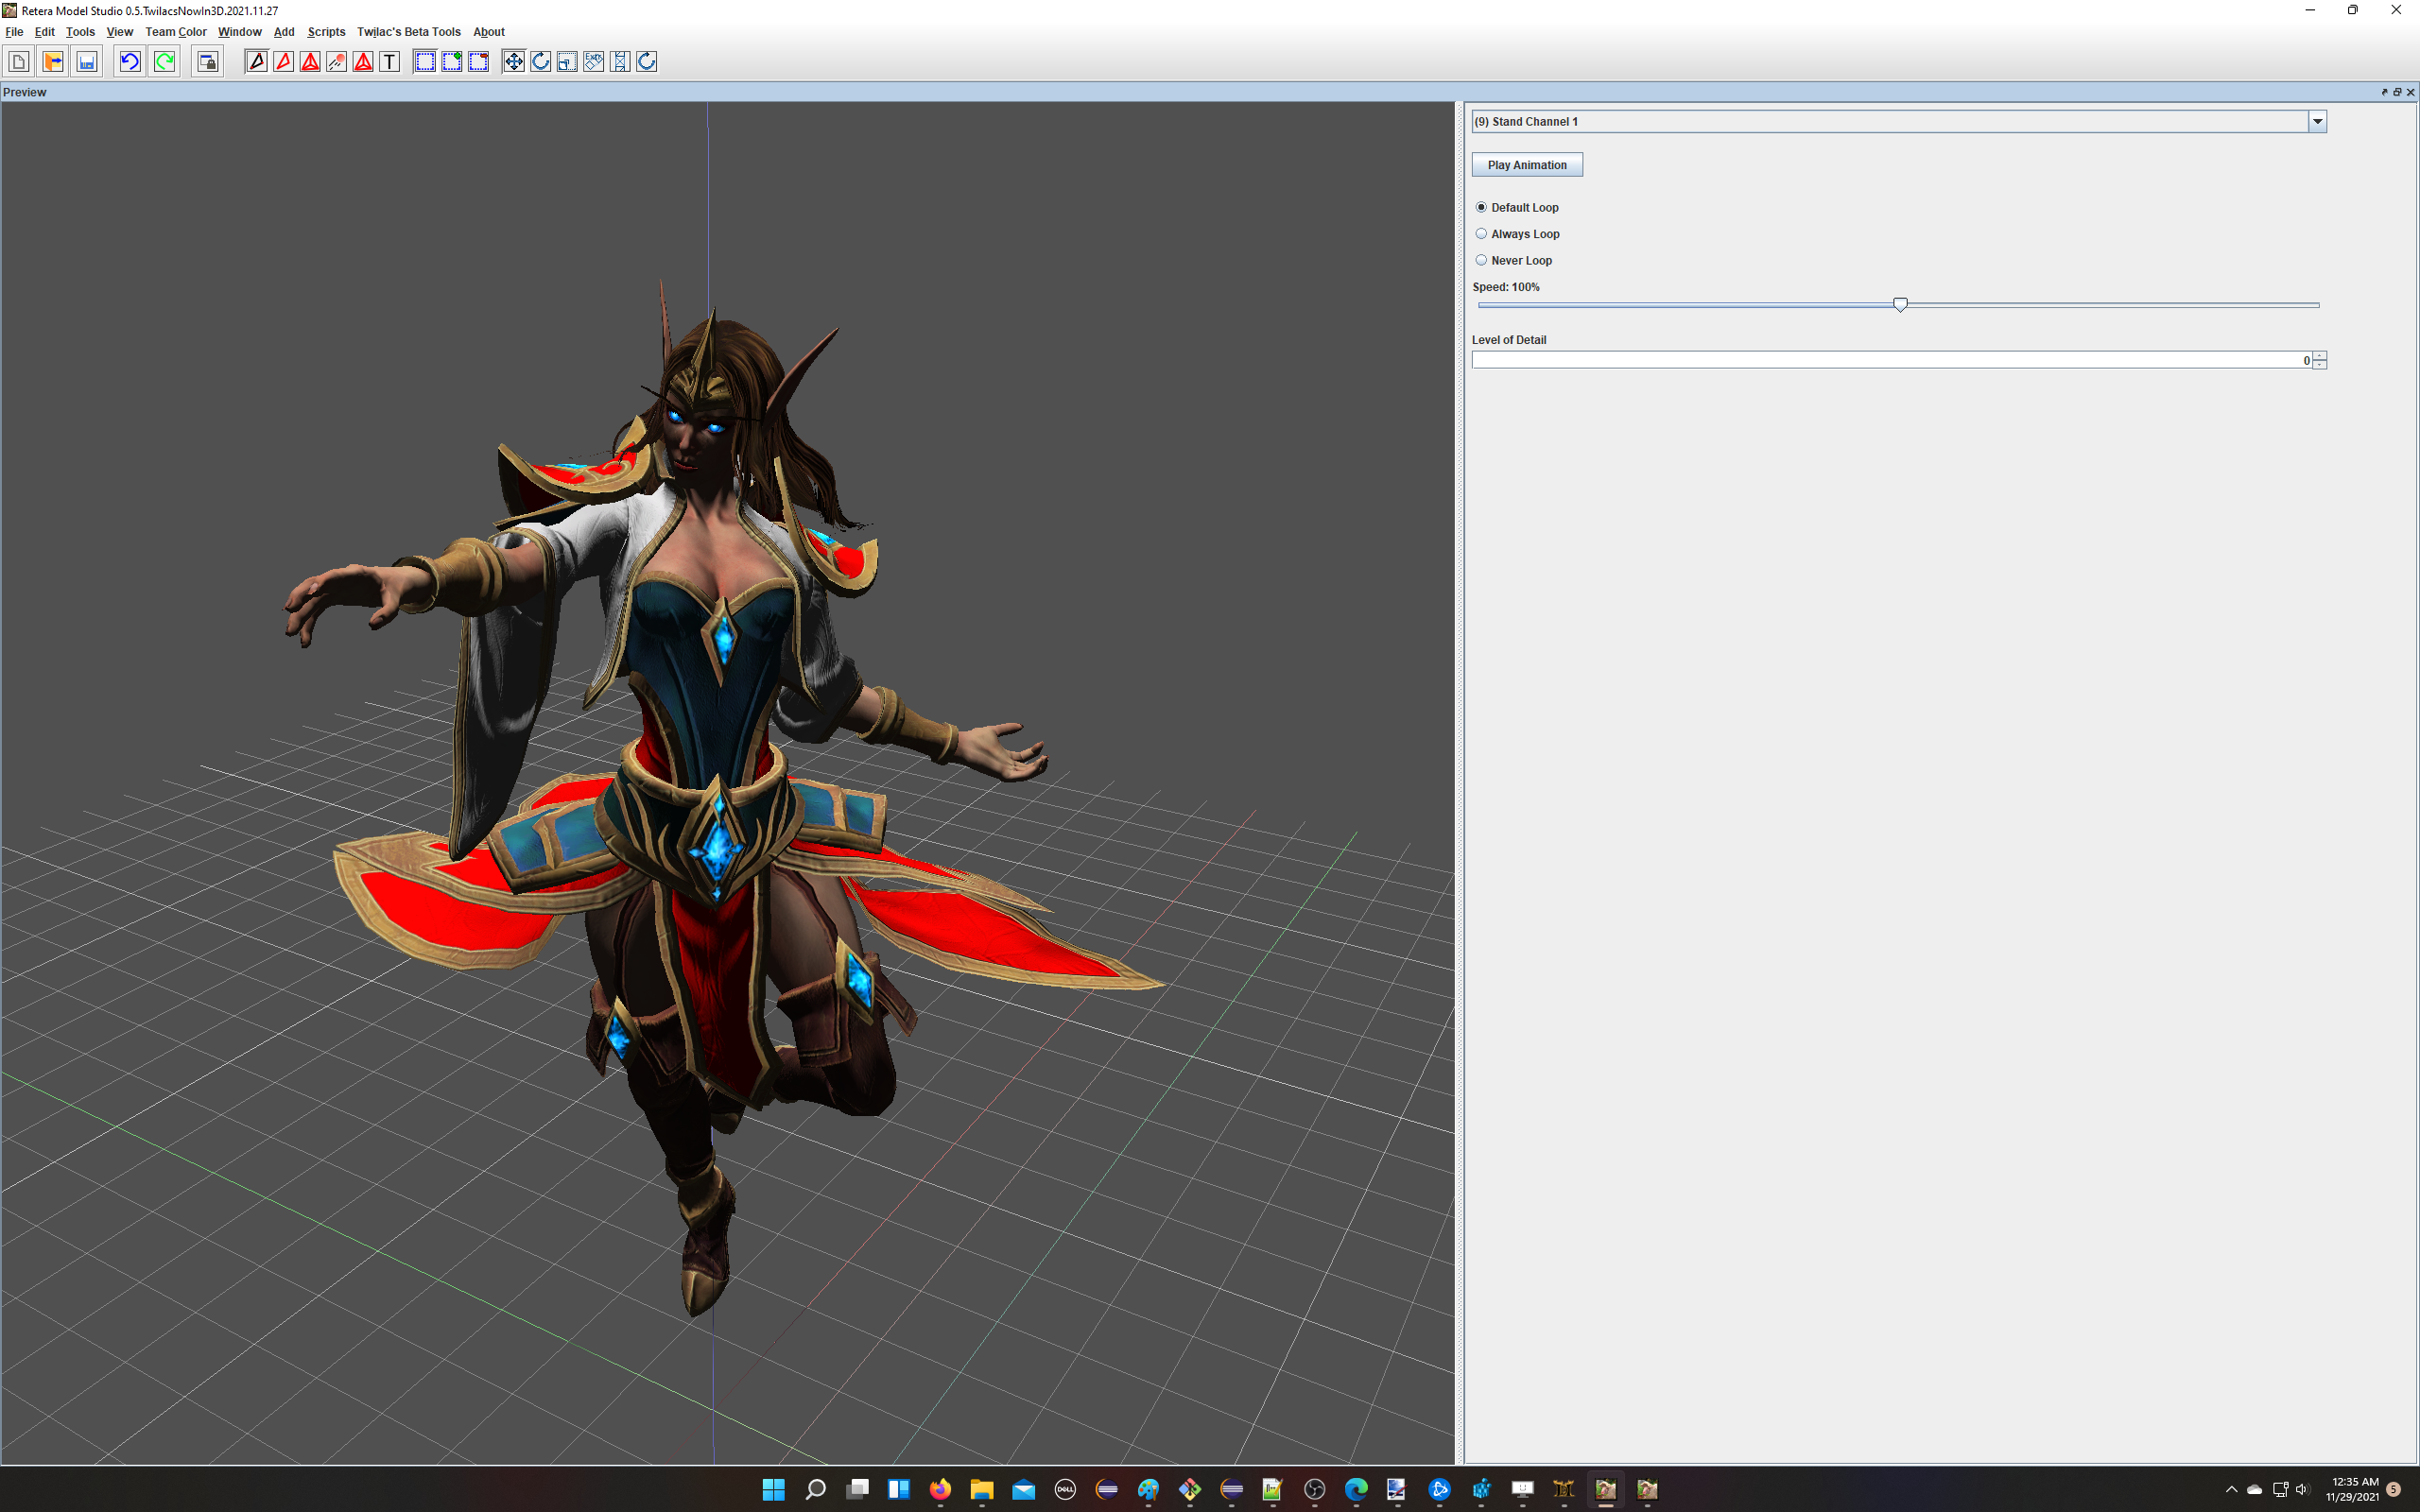Click the last rotate-arrow toolbar icon
The image size is (2420, 1512).
click(647, 62)
